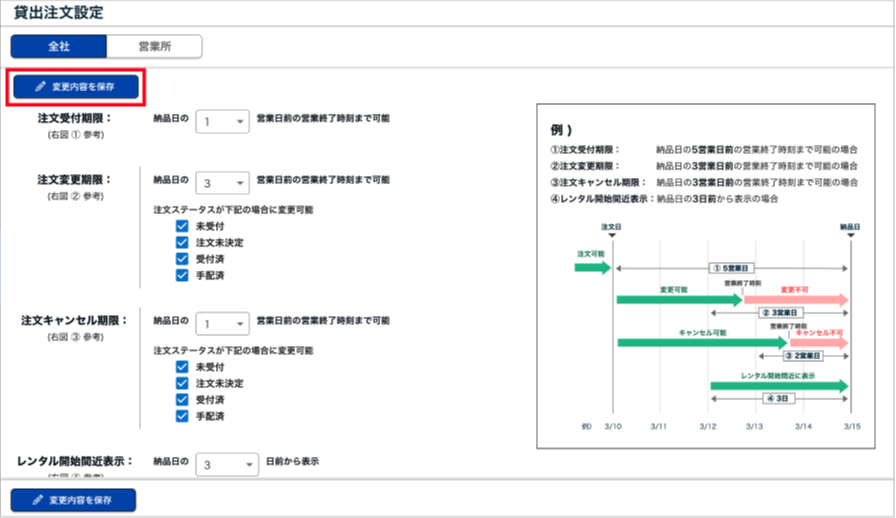Uncheck 注文未決定 under 注文変更期限
Viewport: 896px width, 518px height.
tap(182, 243)
